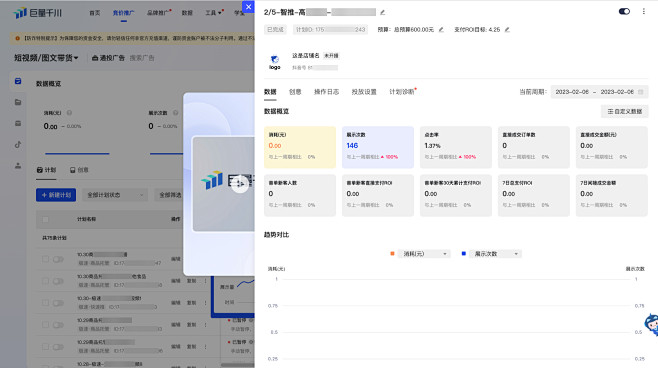Screen dimensions: 658x368
Task: Tick the second 10.30 plan row checkbox
Action: tap(45, 281)
